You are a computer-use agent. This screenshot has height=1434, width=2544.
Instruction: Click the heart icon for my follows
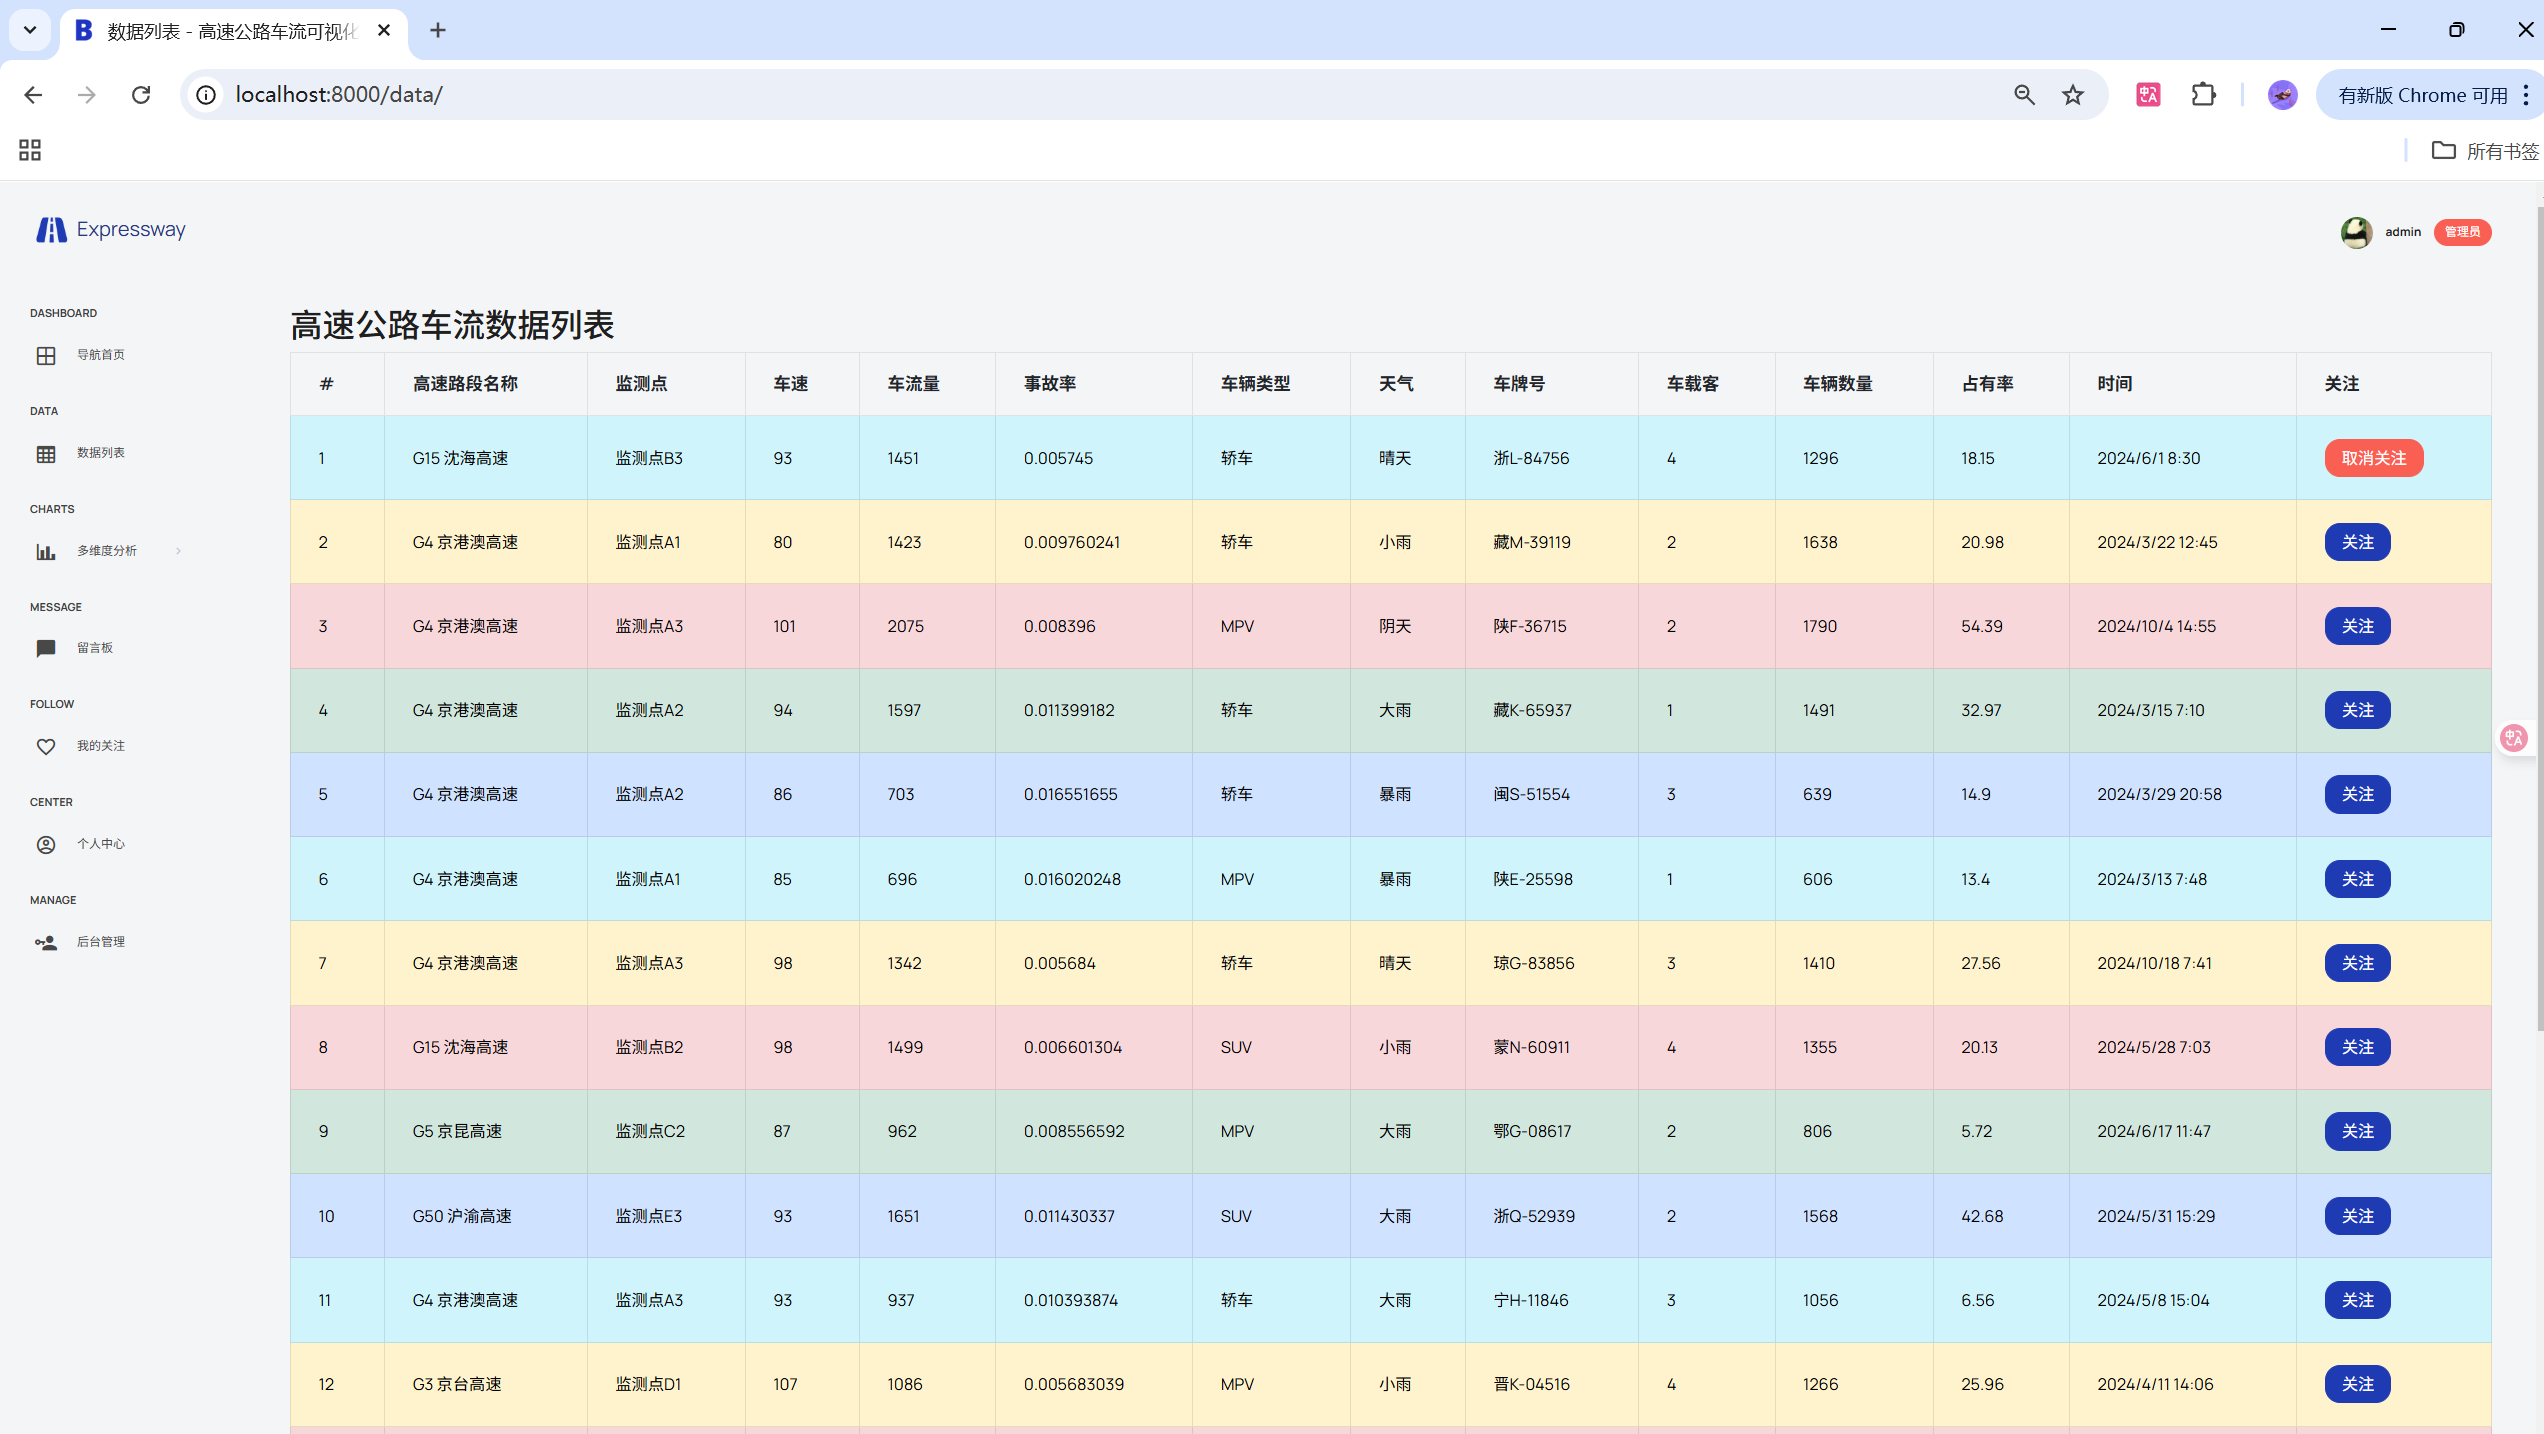(x=46, y=747)
